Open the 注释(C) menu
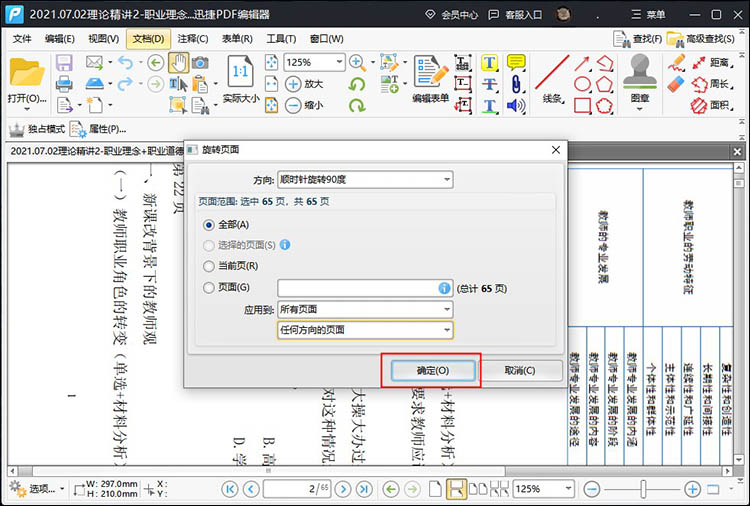 coord(193,39)
